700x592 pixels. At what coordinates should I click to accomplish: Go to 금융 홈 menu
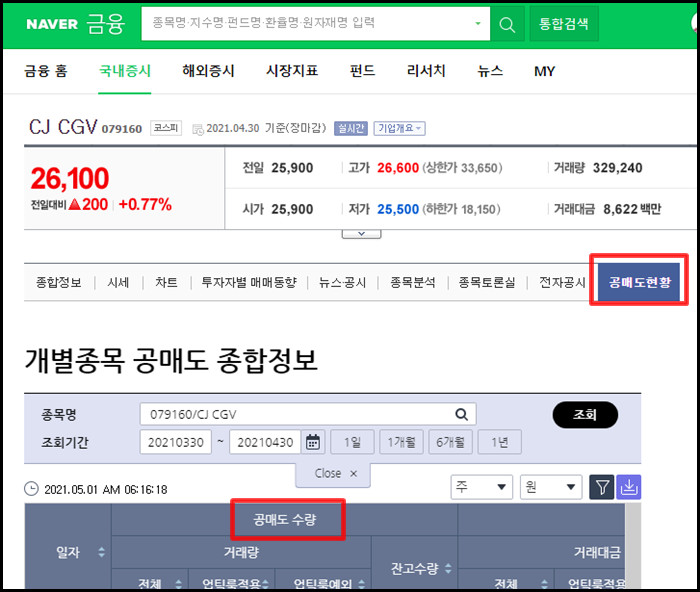[x=46, y=71]
